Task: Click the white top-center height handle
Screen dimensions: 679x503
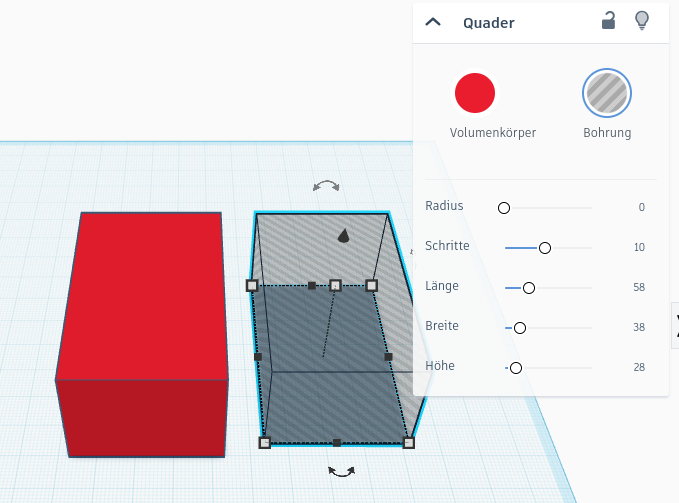Action: pyautogui.click(x=335, y=285)
